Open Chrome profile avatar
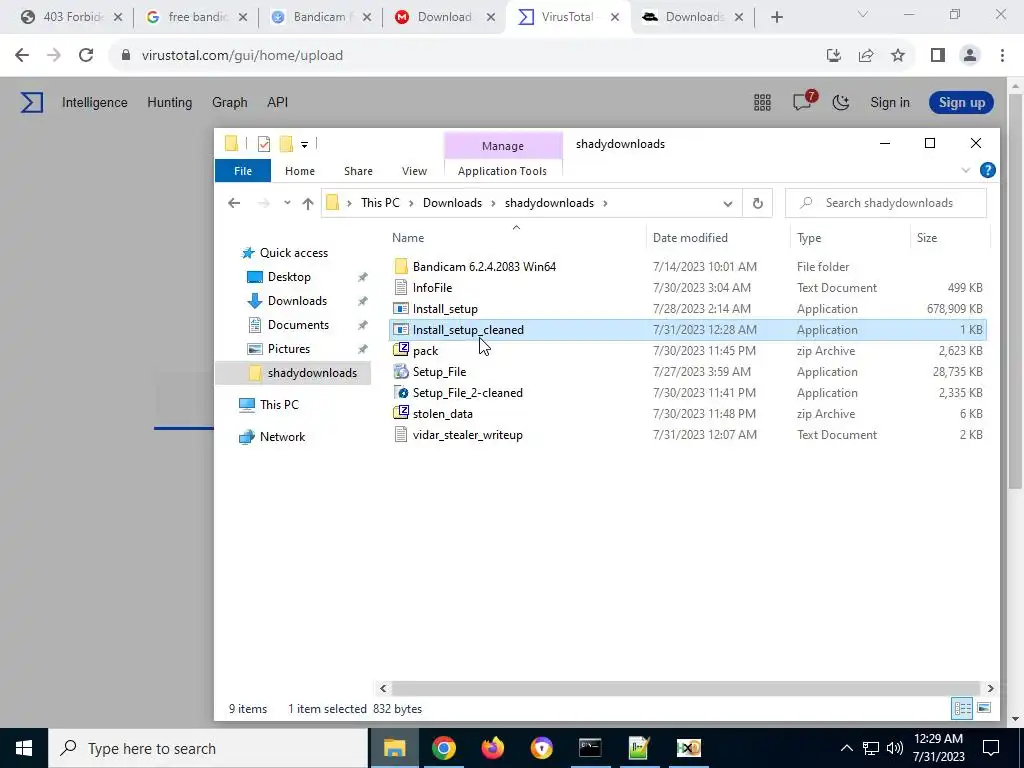Screen dimensions: 1024x768 click(x=970, y=56)
